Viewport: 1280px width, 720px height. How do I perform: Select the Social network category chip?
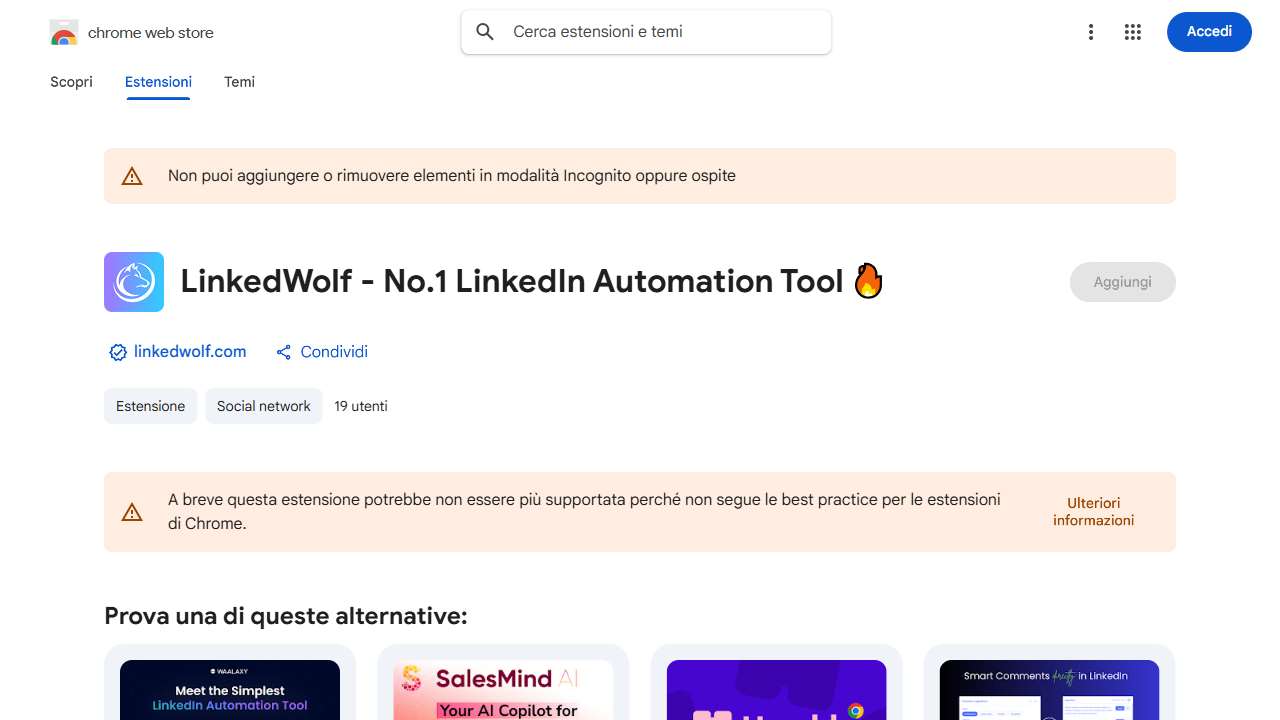point(263,406)
